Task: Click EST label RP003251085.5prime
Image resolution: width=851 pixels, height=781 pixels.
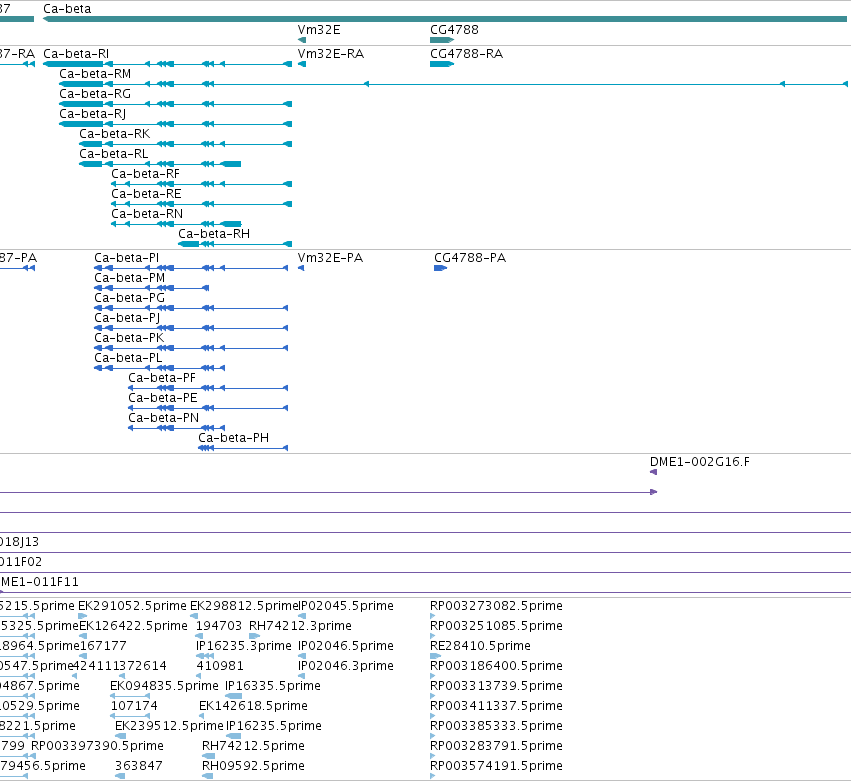Action: tap(497, 626)
